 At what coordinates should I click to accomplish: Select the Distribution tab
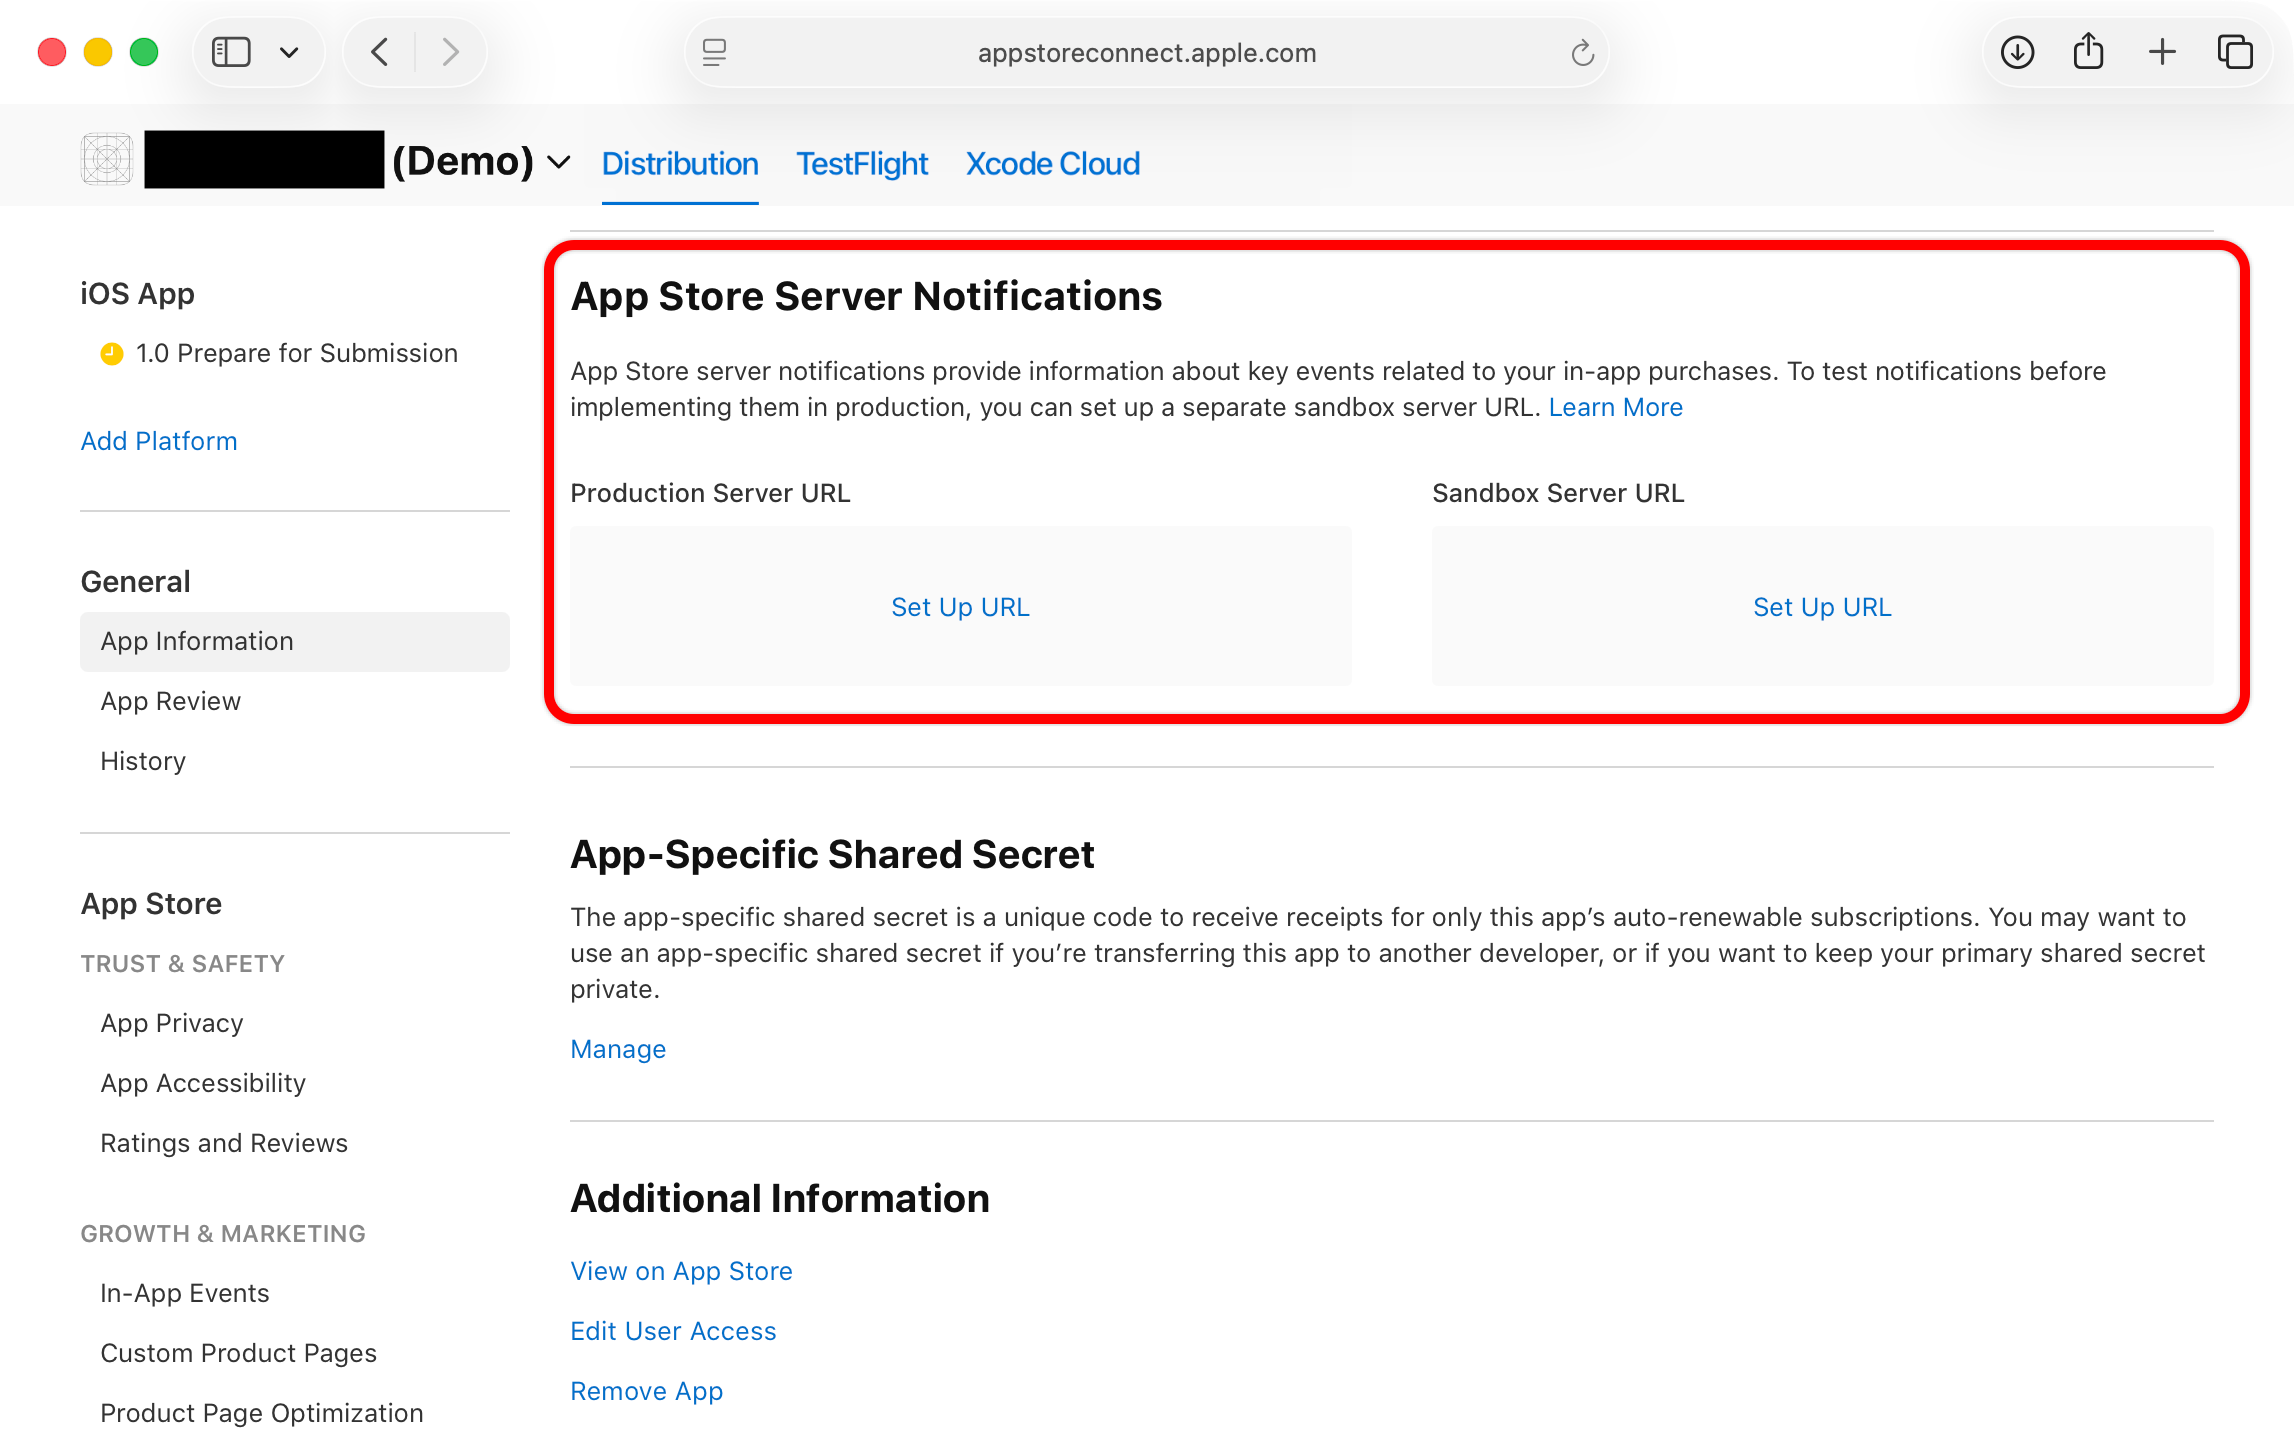[x=680, y=164]
